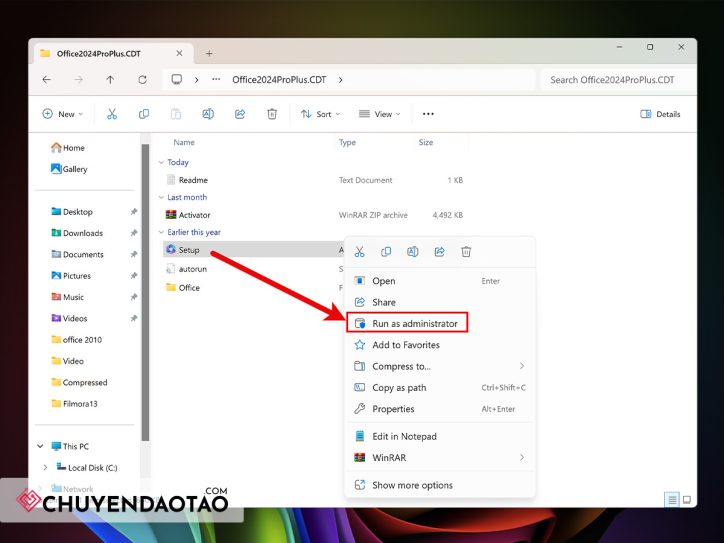Image resolution: width=724 pixels, height=543 pixels.
Task: Click the Copy icon in the context menu
Action: 386,252
